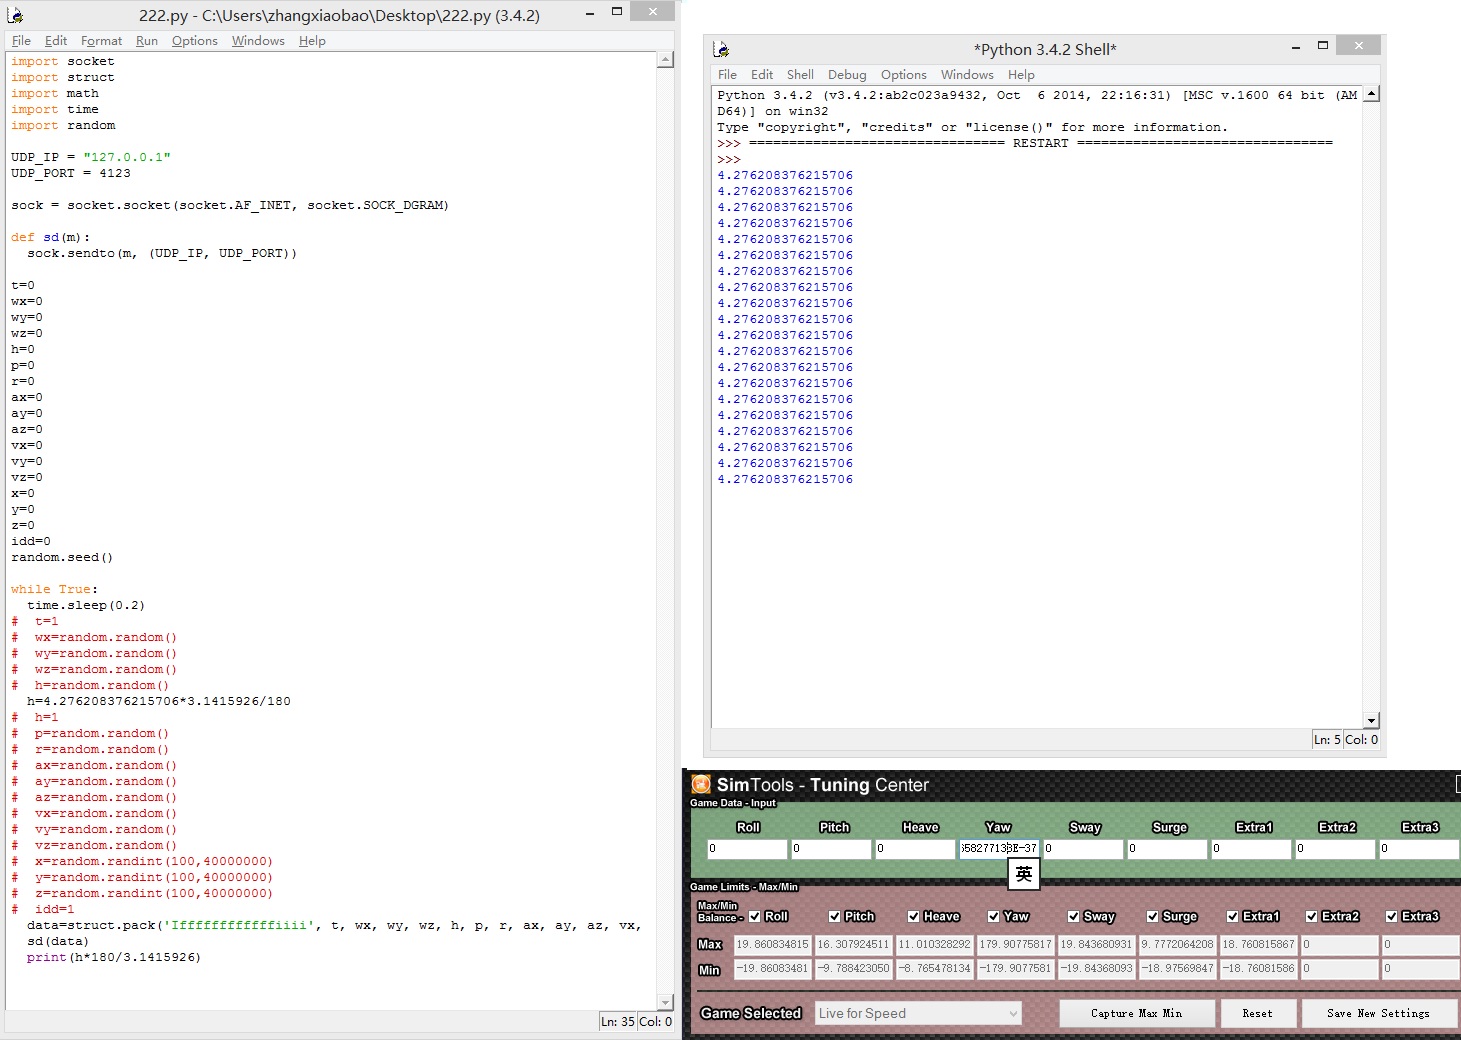The height and width of the screenshot is (1040, 1461).
Task: Uncheck the Roll balance checkbox
Action: click(755, 916)
